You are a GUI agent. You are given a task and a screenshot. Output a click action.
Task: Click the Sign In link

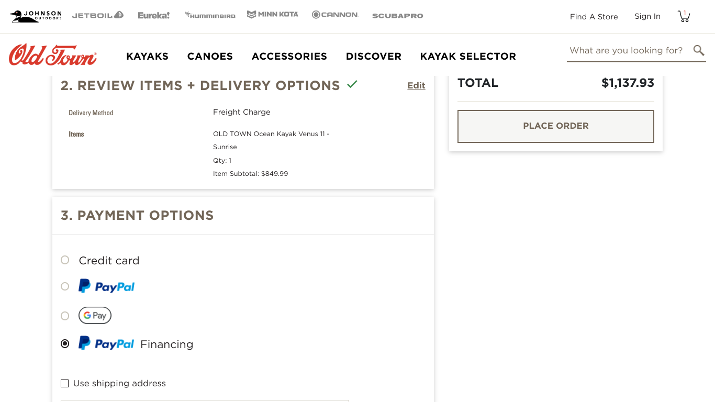point(647,16)
